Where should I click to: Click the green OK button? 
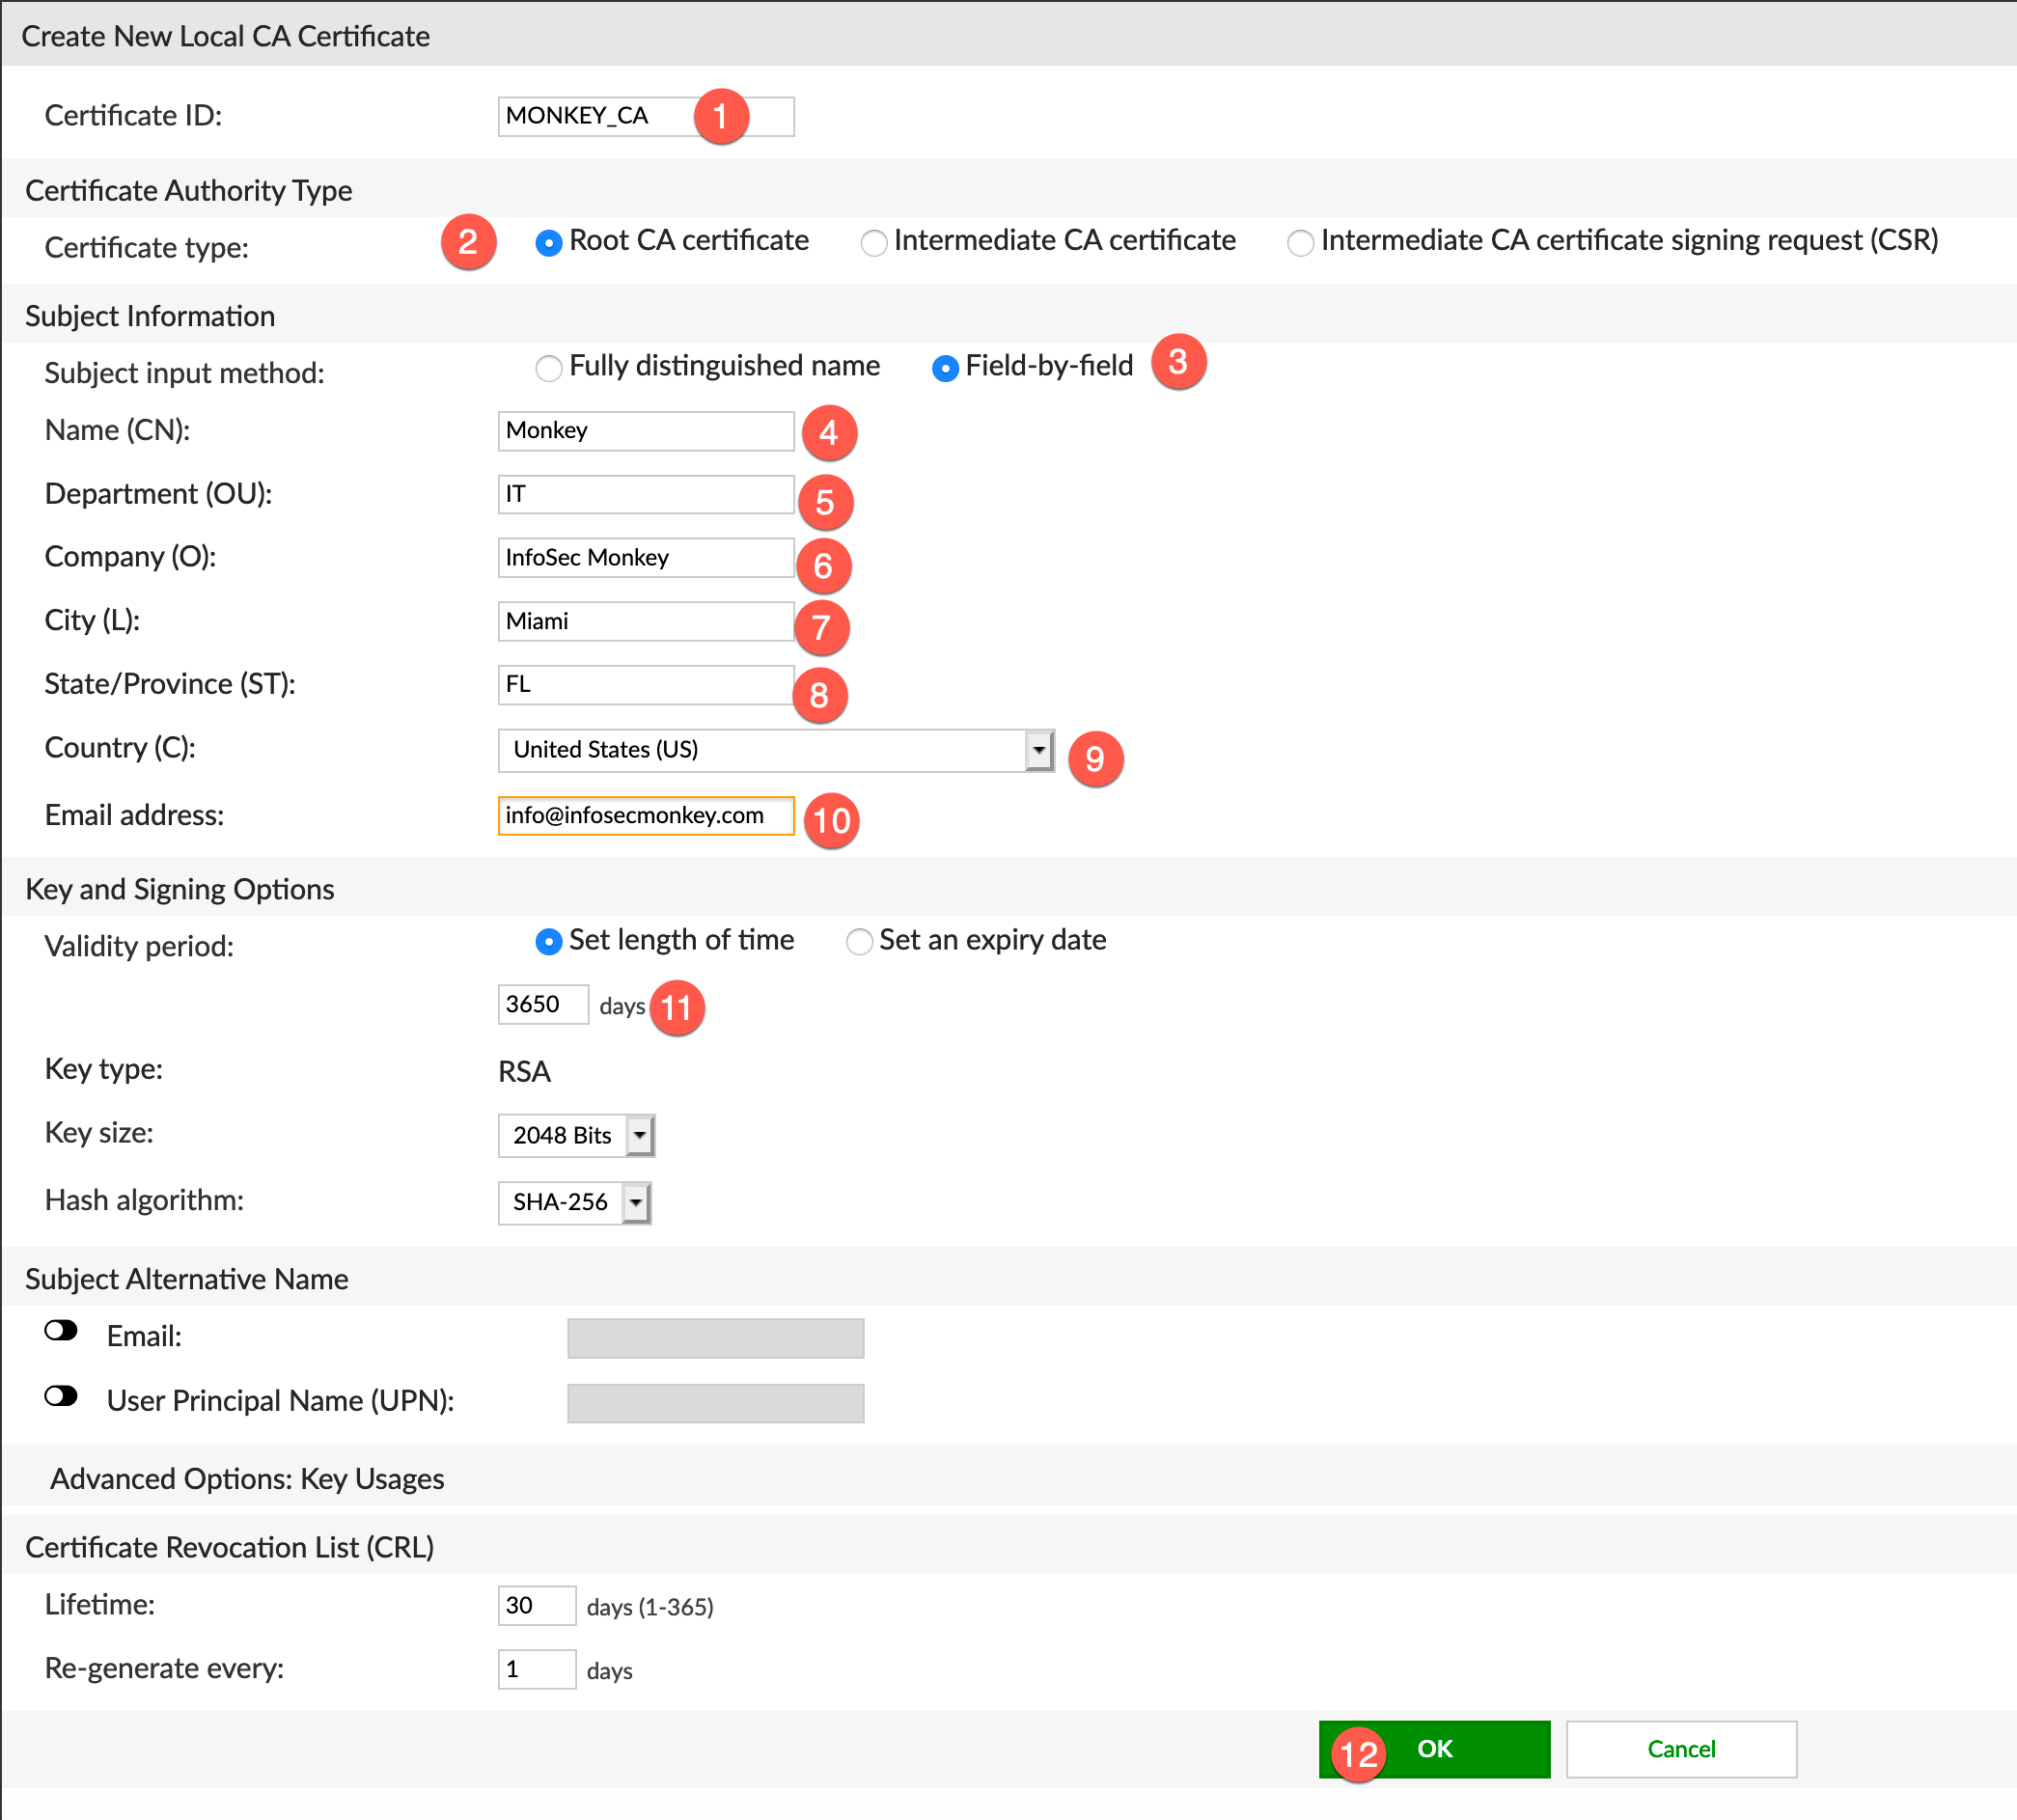pos(1434,1749)
